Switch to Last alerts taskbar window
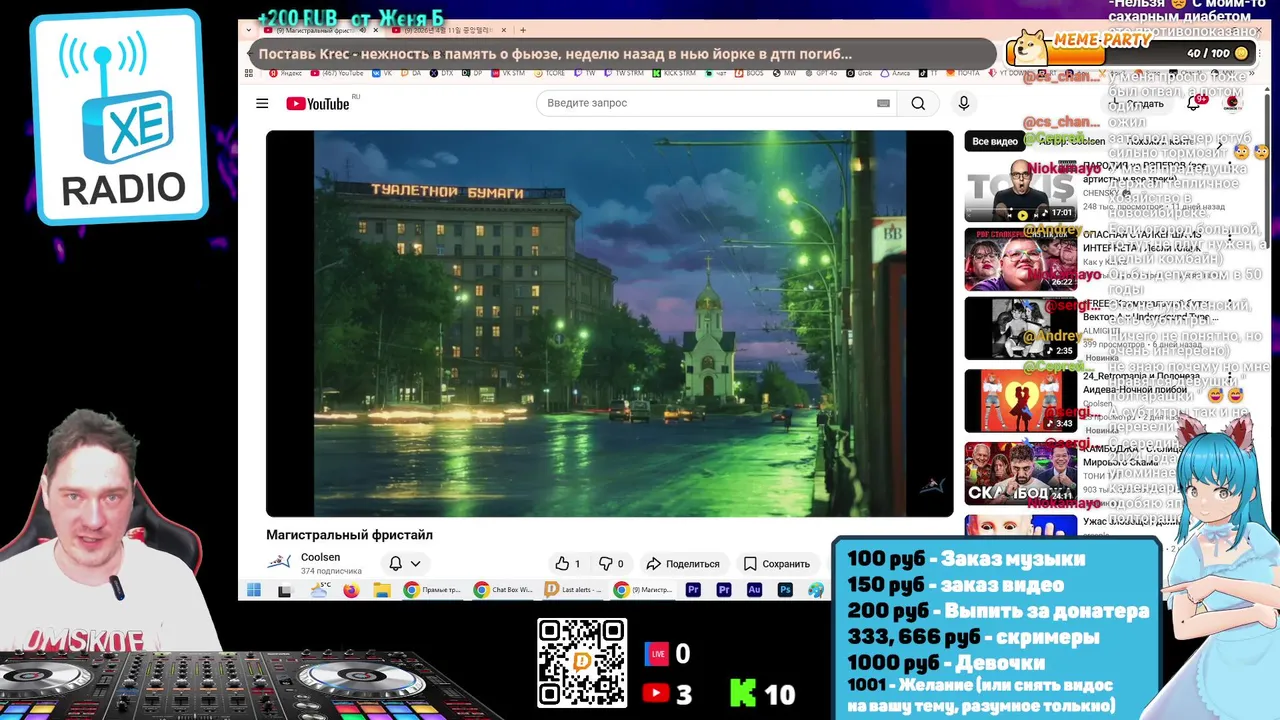Viewport: 1280px width, 720px height. pos(573,590)
